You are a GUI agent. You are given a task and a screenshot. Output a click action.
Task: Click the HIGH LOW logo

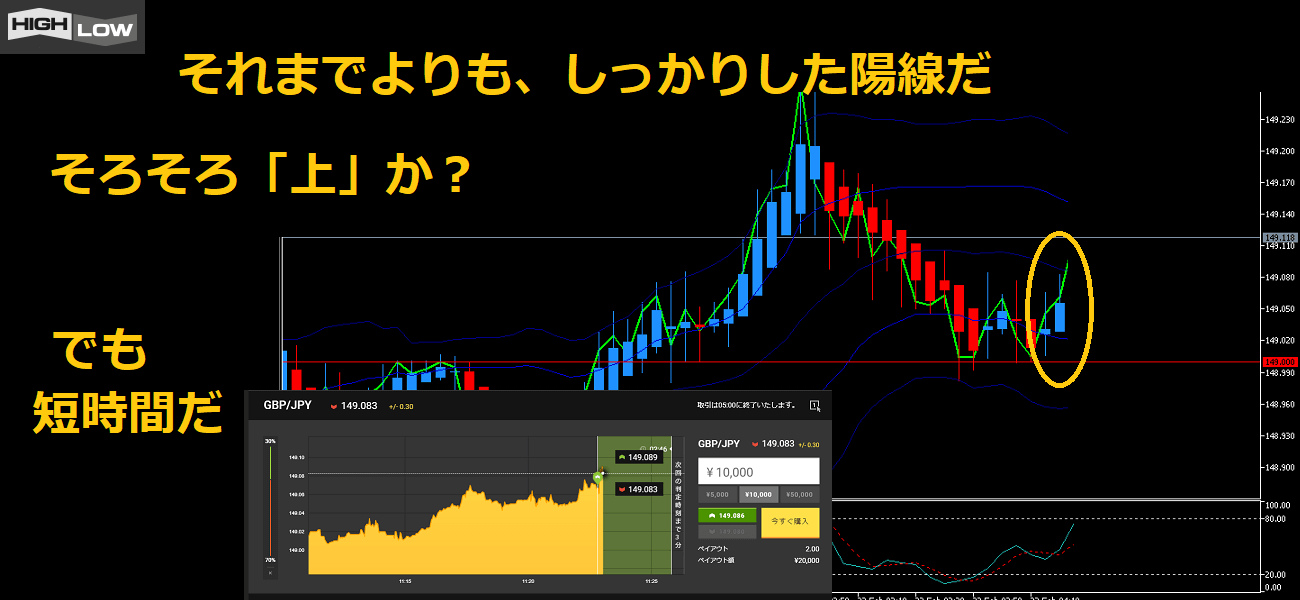[x=72, y=26]
